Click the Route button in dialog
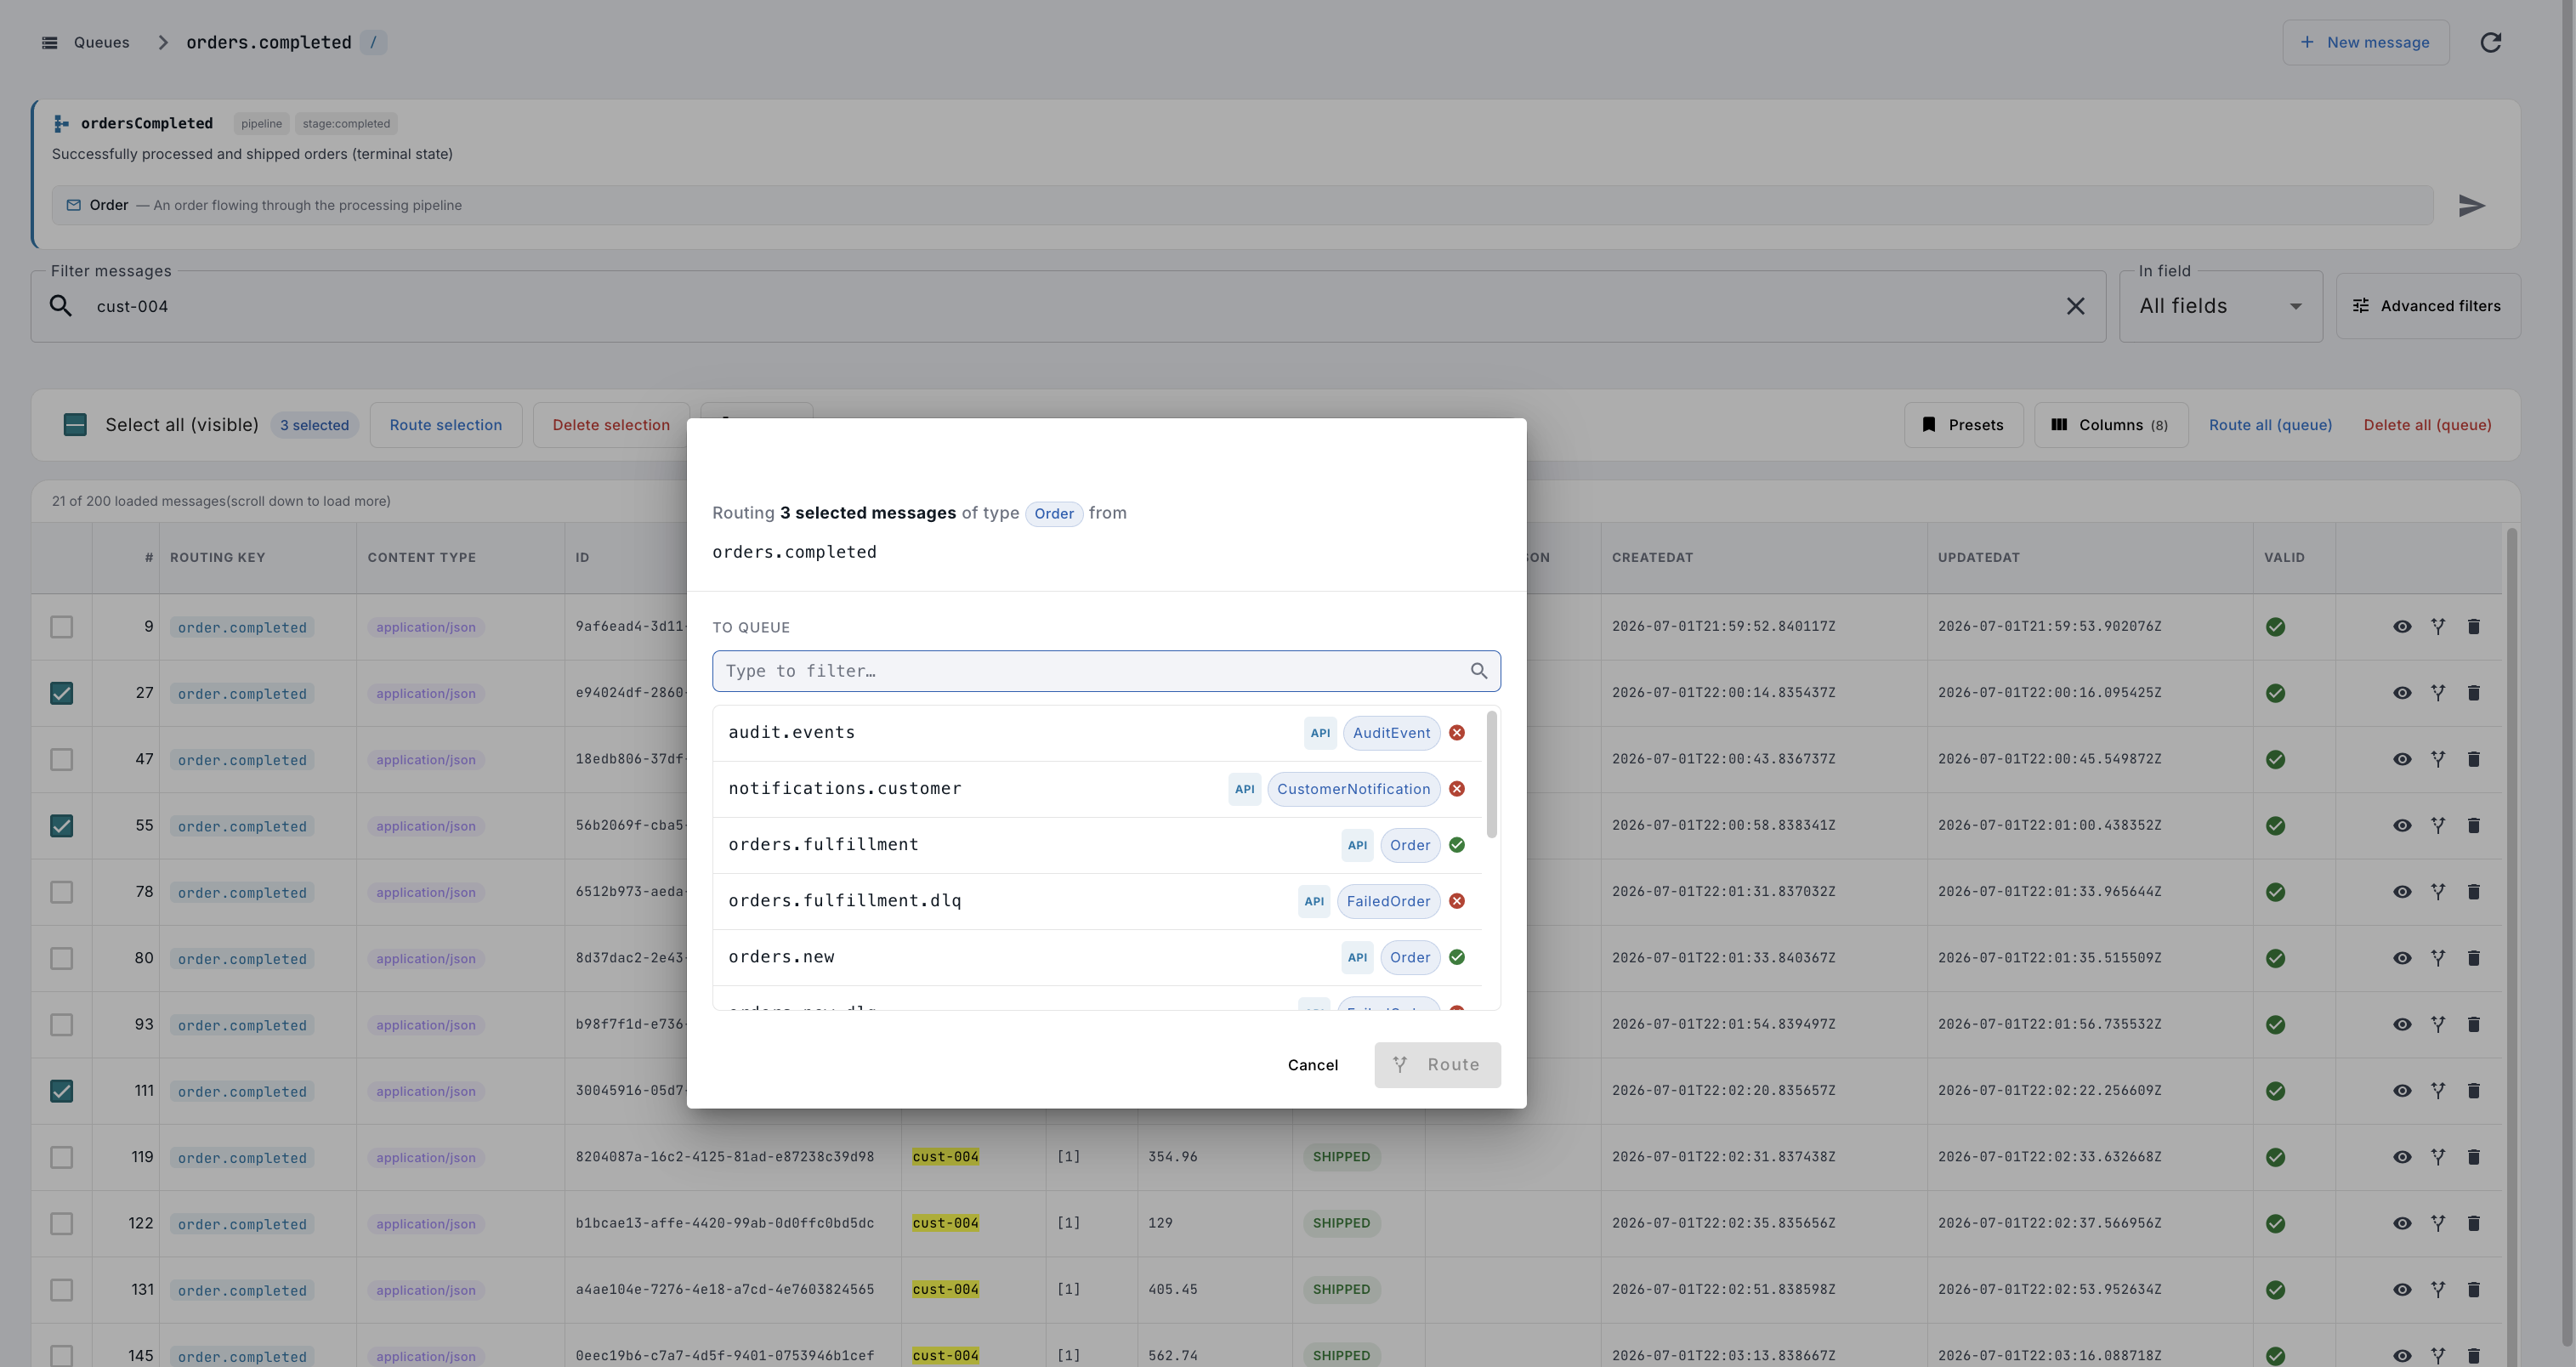The width and height of the screenshot is (2576, 1367). point(1437,1065)
